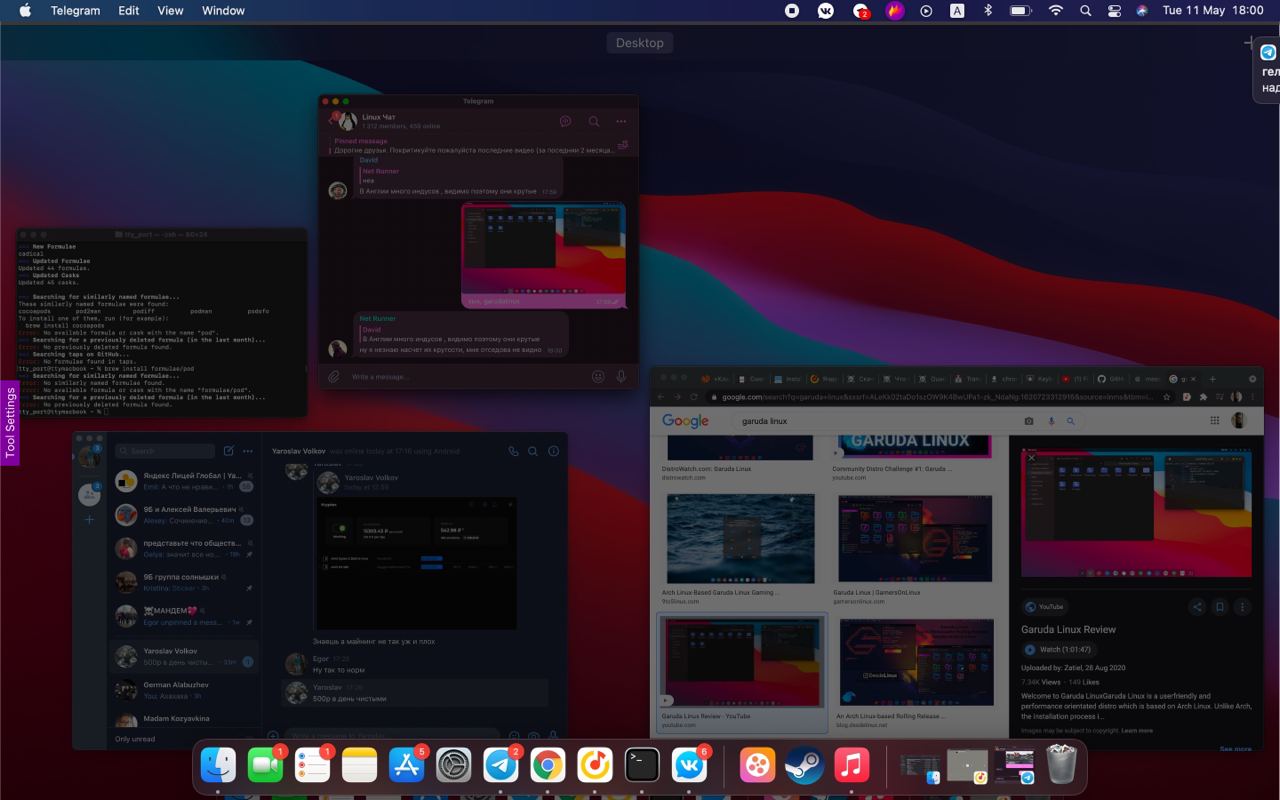Launch Steam from the Dock
Image resolution: width=1280 pixels, height=800 pixels.
804,766
